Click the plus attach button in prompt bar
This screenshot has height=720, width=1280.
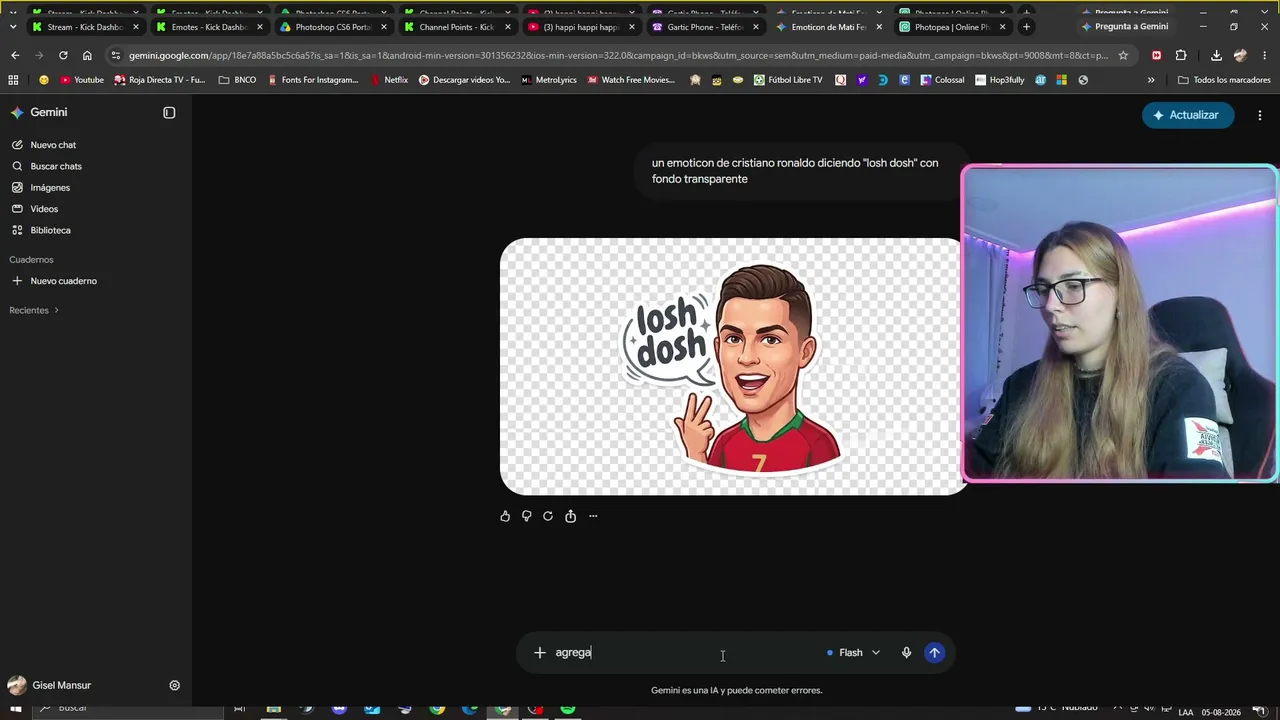click(x=540, y=653)
